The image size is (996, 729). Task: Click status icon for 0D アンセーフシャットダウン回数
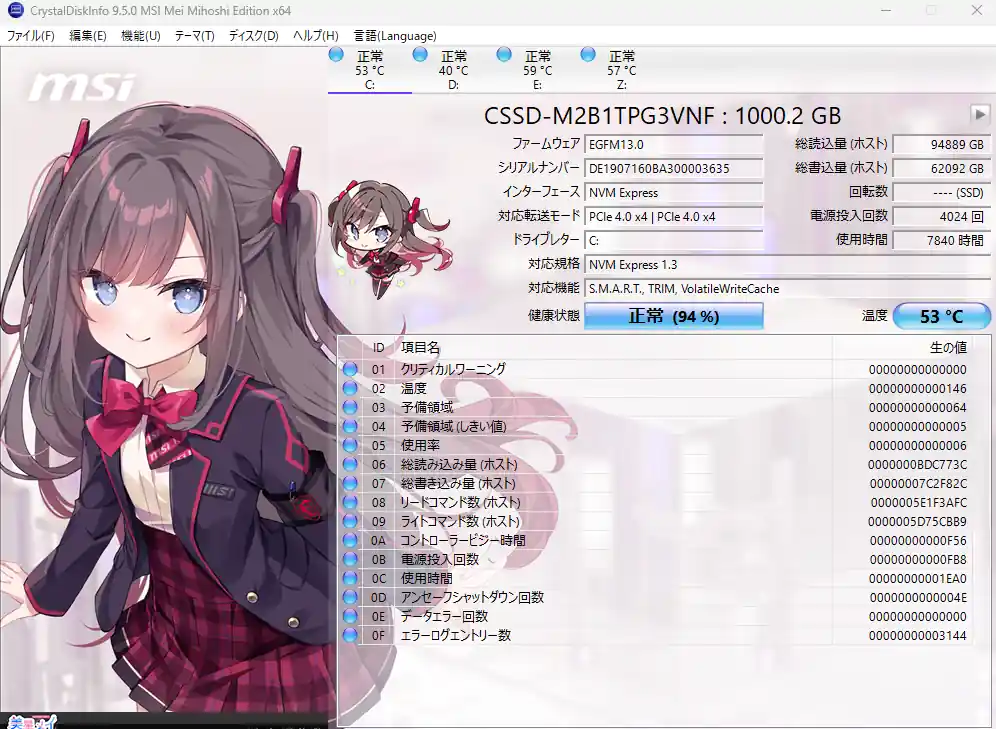[350, 597]
